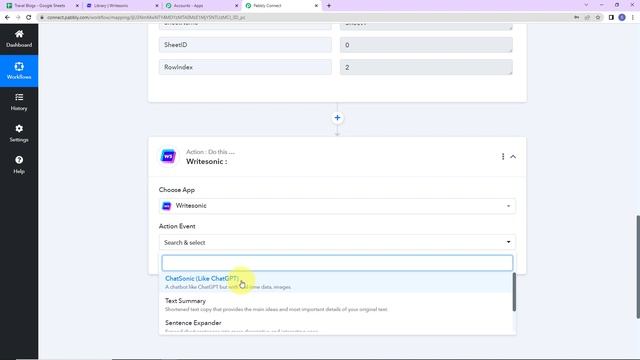Click the Choose App label
This screenshot has width=640, height=360.
tap(177, 190)
